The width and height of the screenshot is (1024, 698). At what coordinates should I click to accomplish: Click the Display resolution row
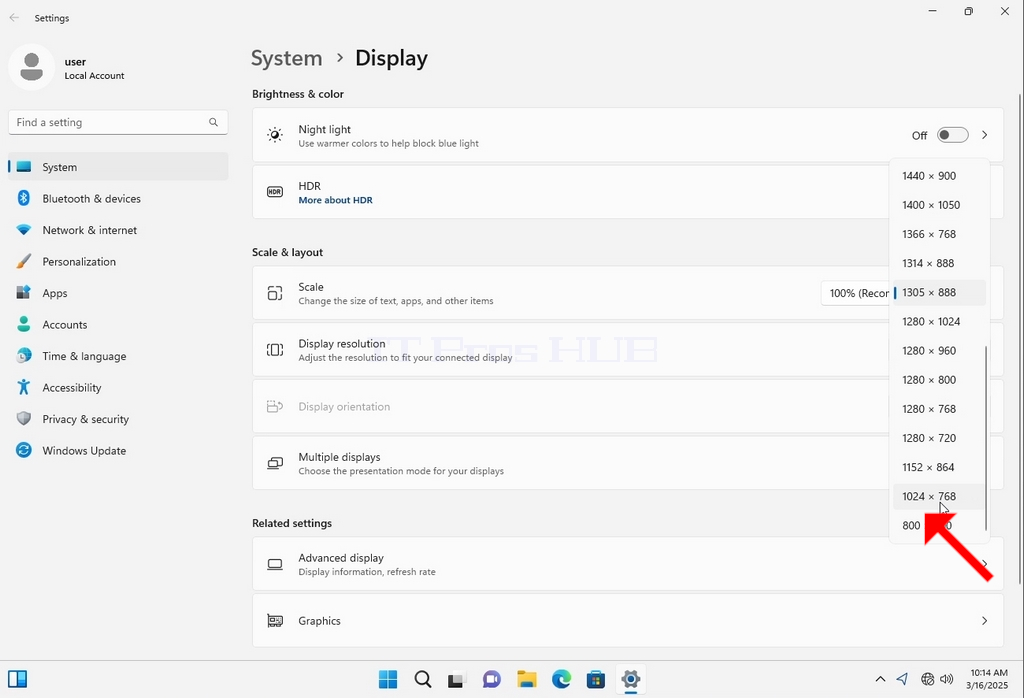[628, 350]
